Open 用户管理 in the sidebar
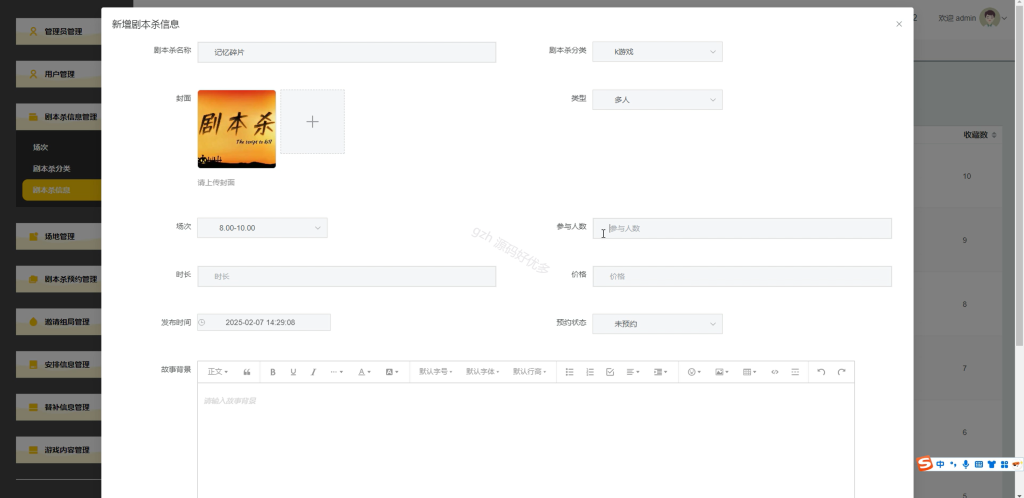This screenshot has width=1024, height=498. (59, 74)
